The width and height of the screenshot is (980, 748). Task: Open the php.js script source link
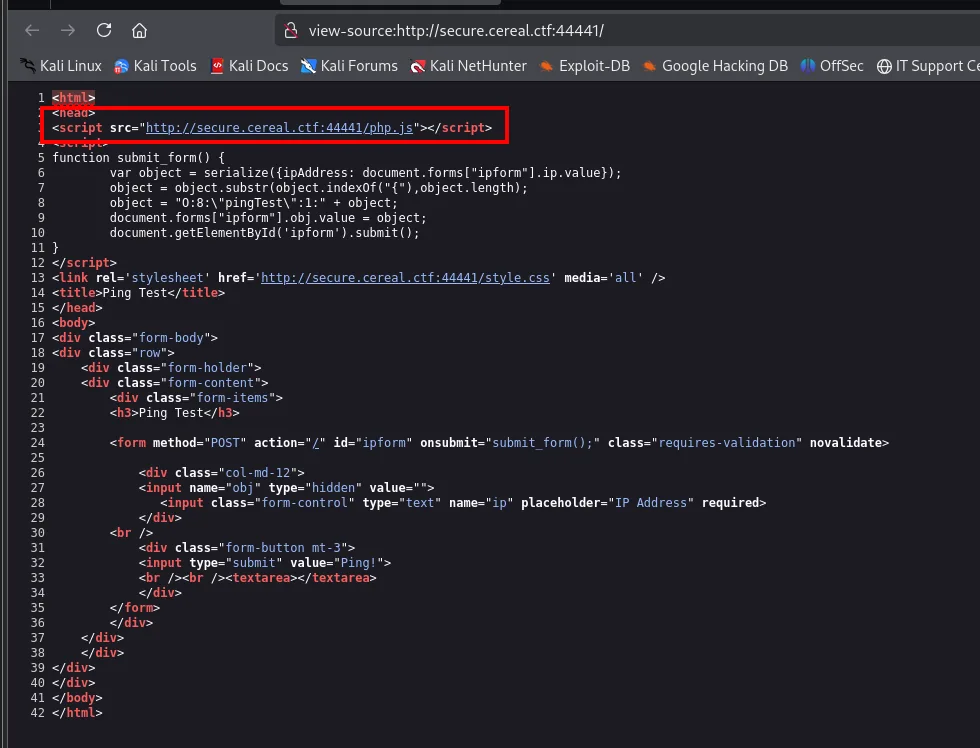279,127
